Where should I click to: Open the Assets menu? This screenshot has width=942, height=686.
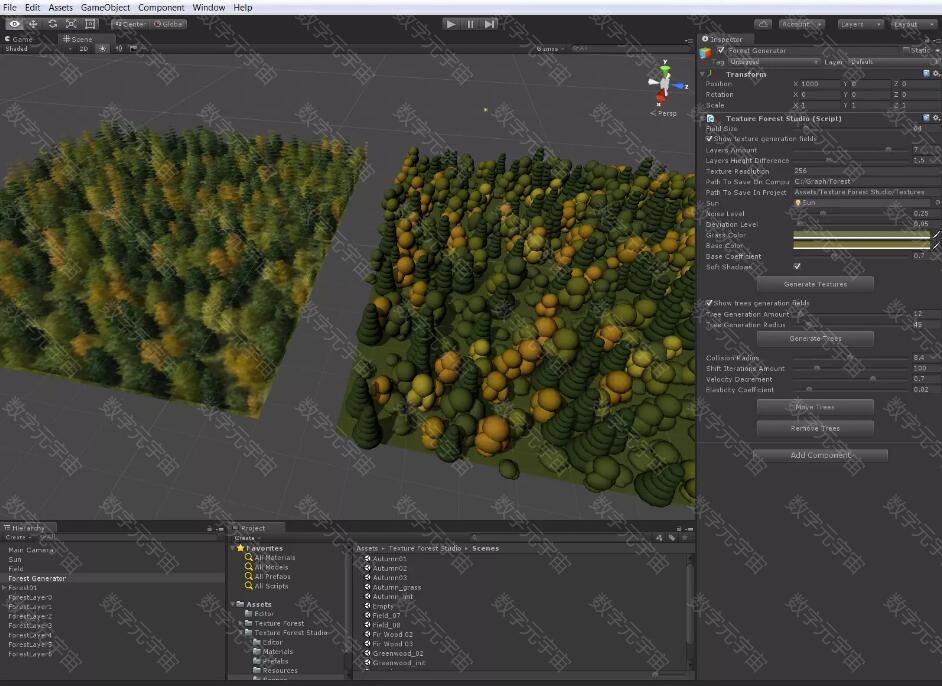60,7
